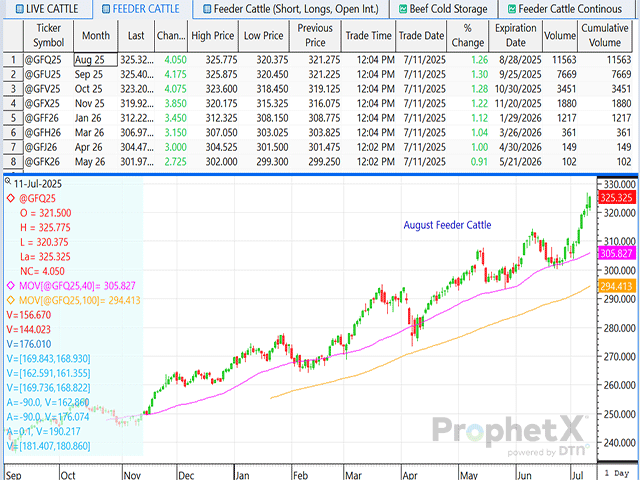Select the Aug 25 month cell
640x480 pixels.
(96, 60)
